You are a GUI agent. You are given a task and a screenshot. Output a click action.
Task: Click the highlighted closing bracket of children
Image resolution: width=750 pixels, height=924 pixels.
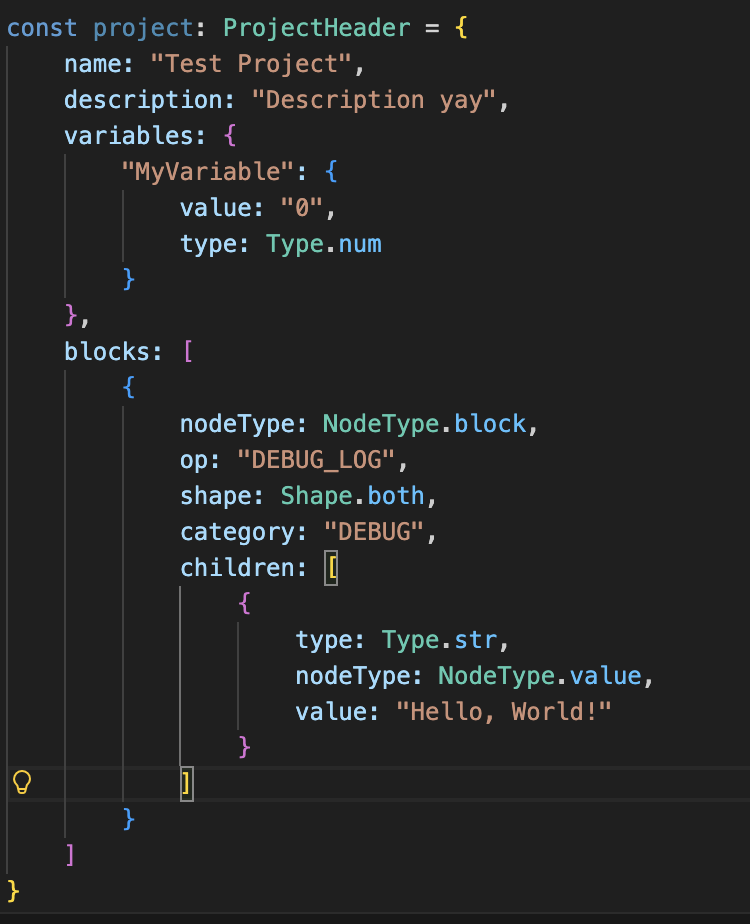187,784
